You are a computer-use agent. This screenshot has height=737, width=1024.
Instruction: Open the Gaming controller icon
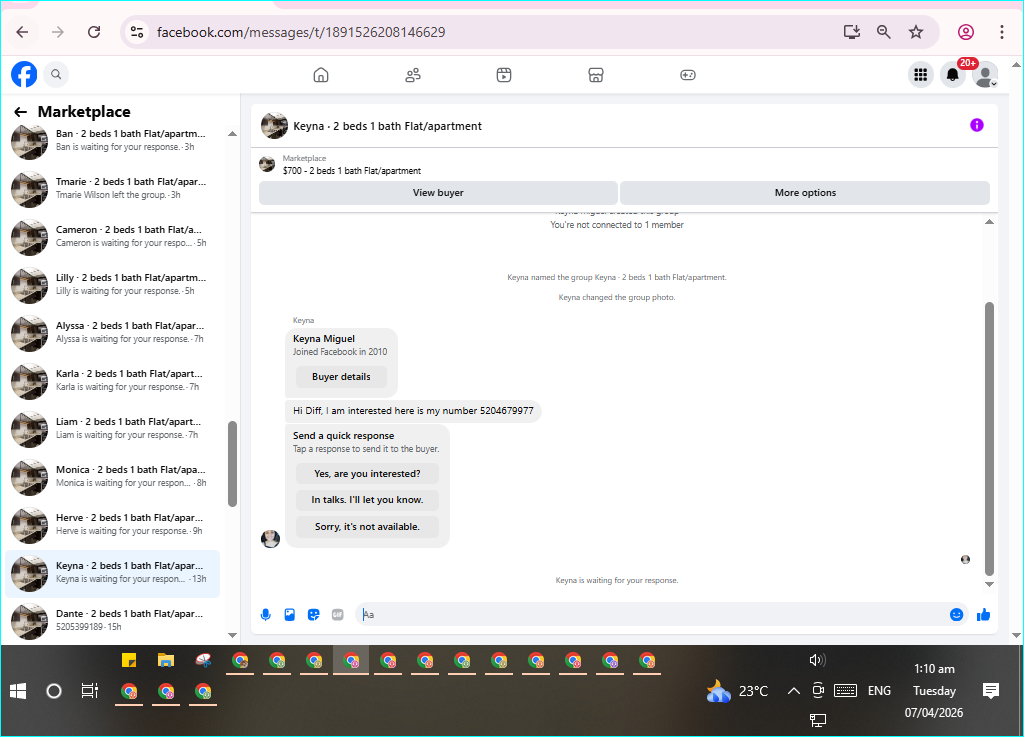coord(688,75)
